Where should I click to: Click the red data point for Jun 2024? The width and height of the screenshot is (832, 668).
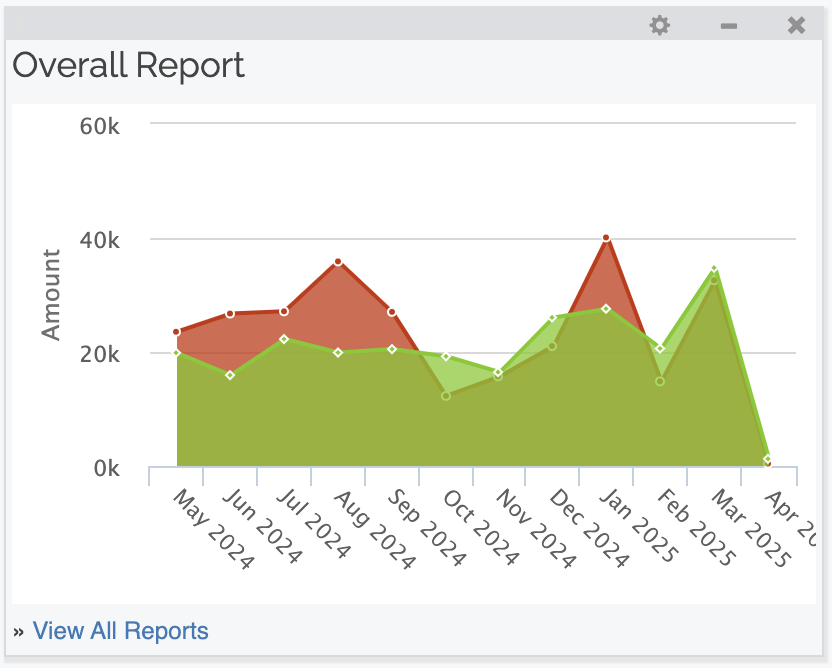point(230,314)
